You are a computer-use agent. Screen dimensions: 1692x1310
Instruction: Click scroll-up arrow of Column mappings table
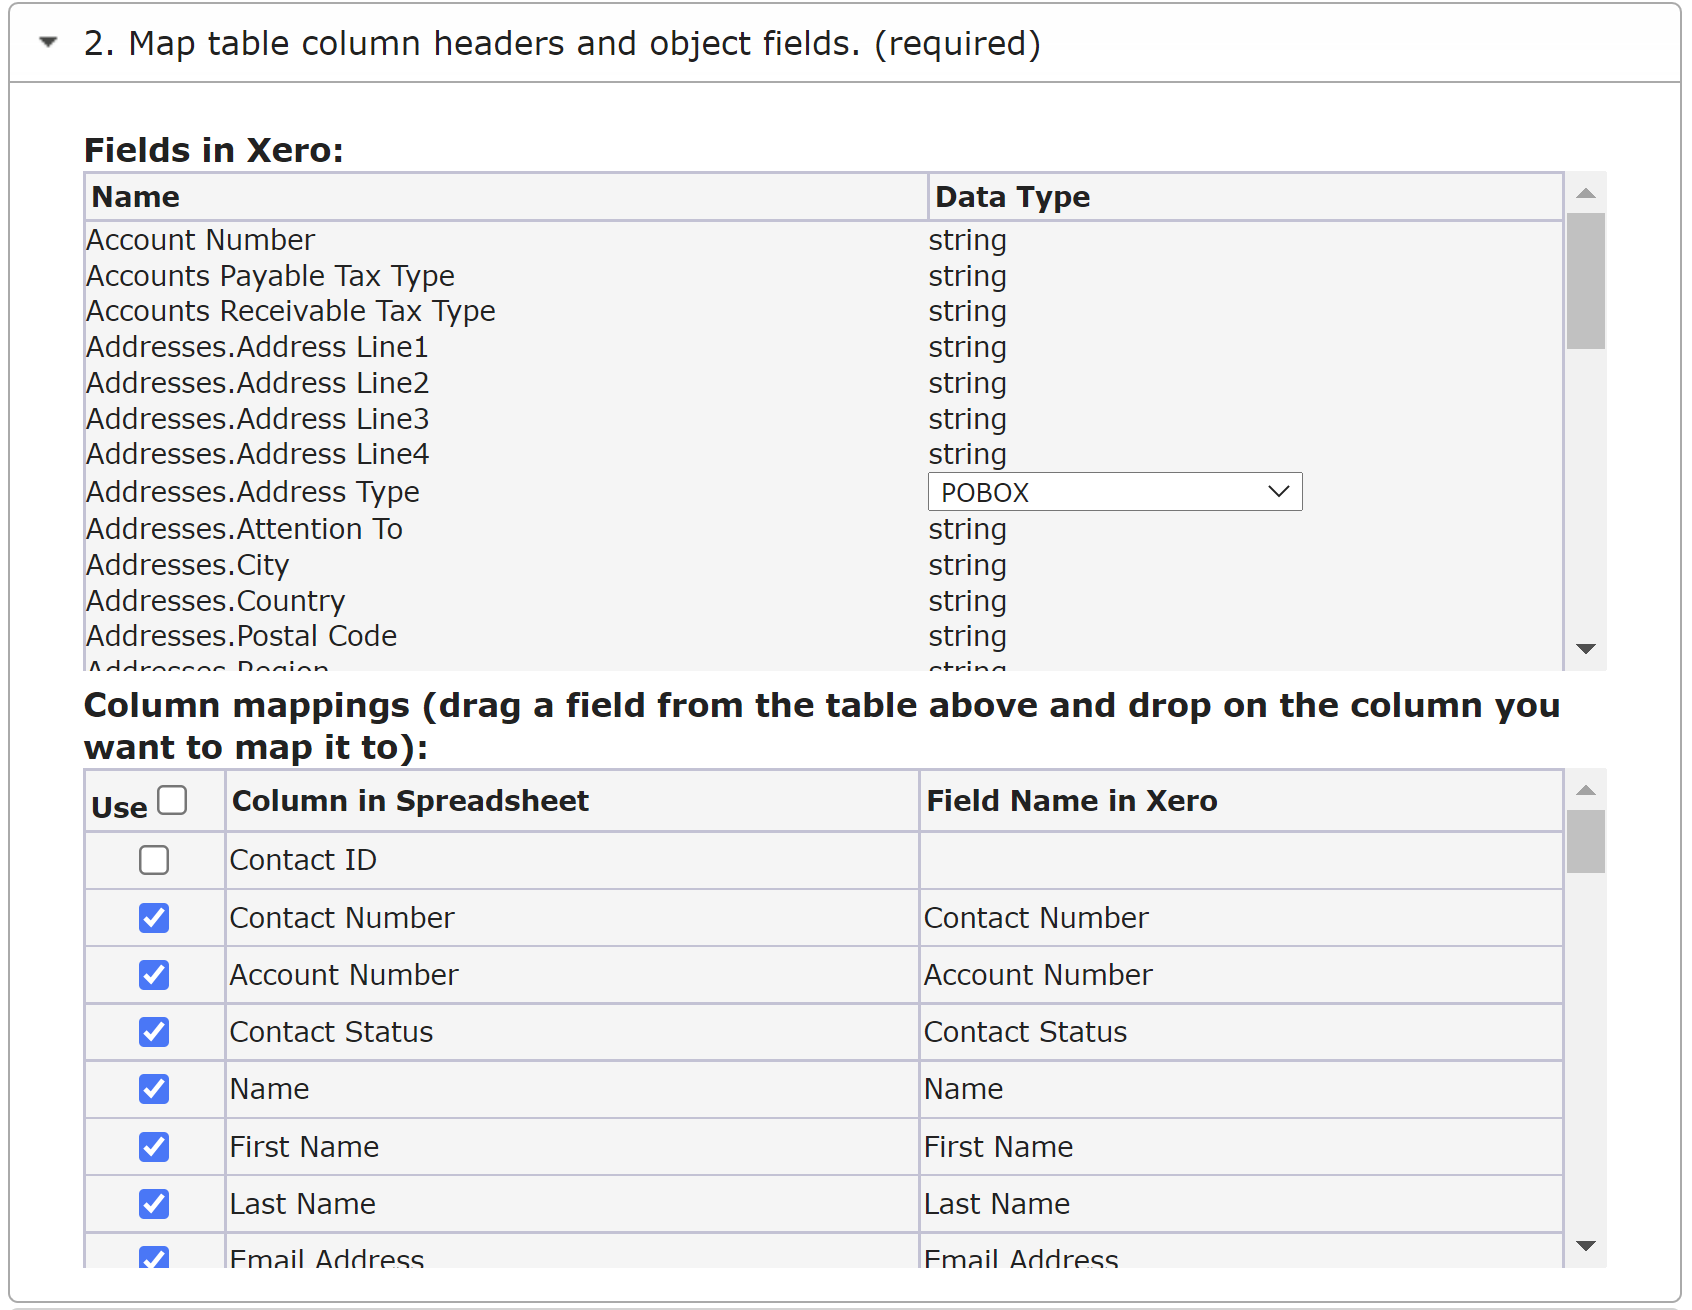click(x=1586, y=790)
